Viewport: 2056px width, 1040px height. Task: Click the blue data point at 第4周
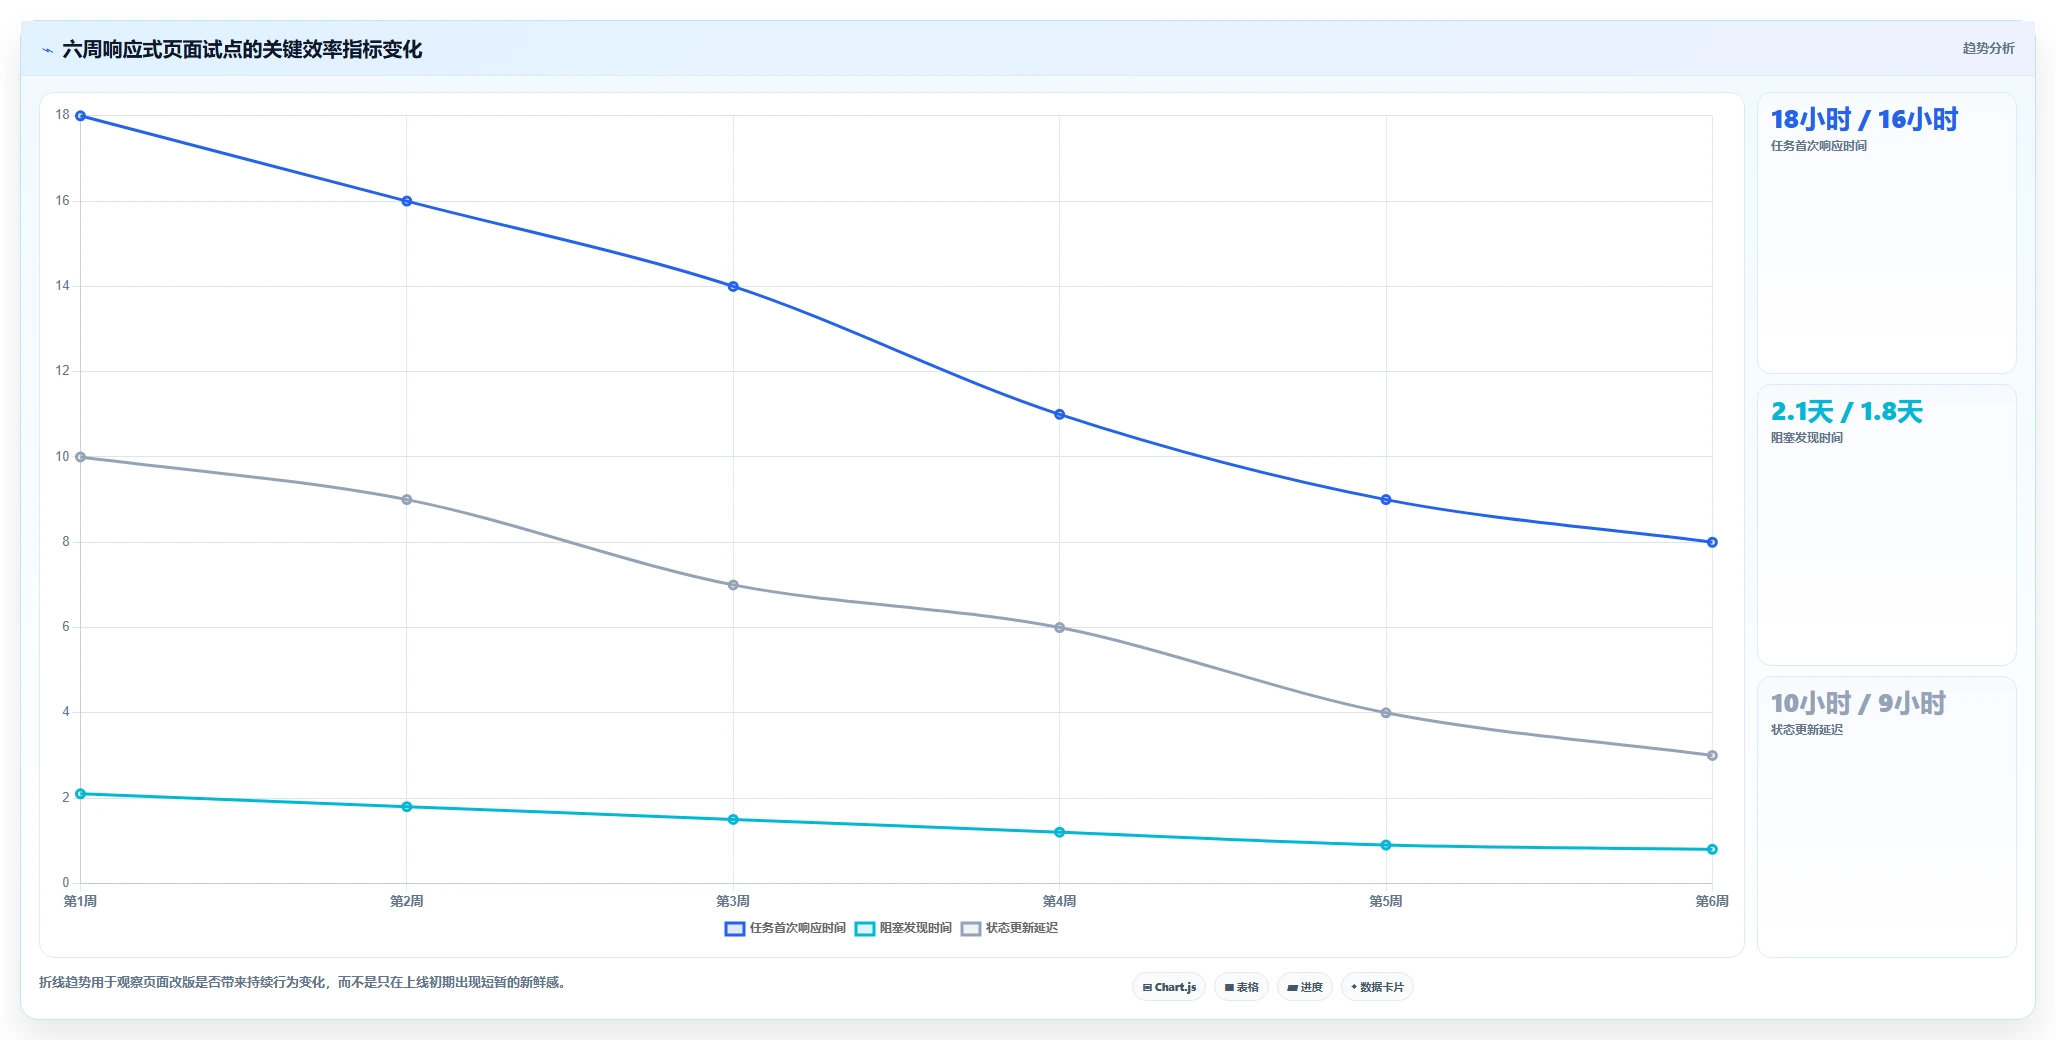[1060, 414]
